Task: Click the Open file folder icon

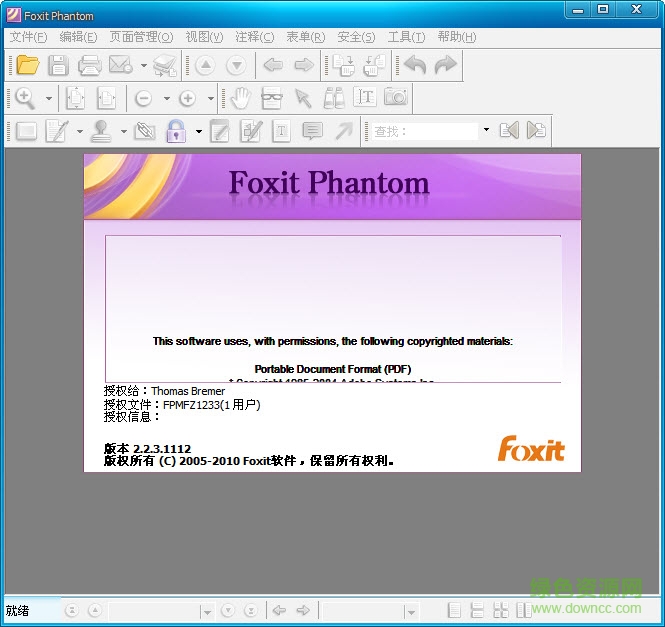Action: tap(27, 66)
